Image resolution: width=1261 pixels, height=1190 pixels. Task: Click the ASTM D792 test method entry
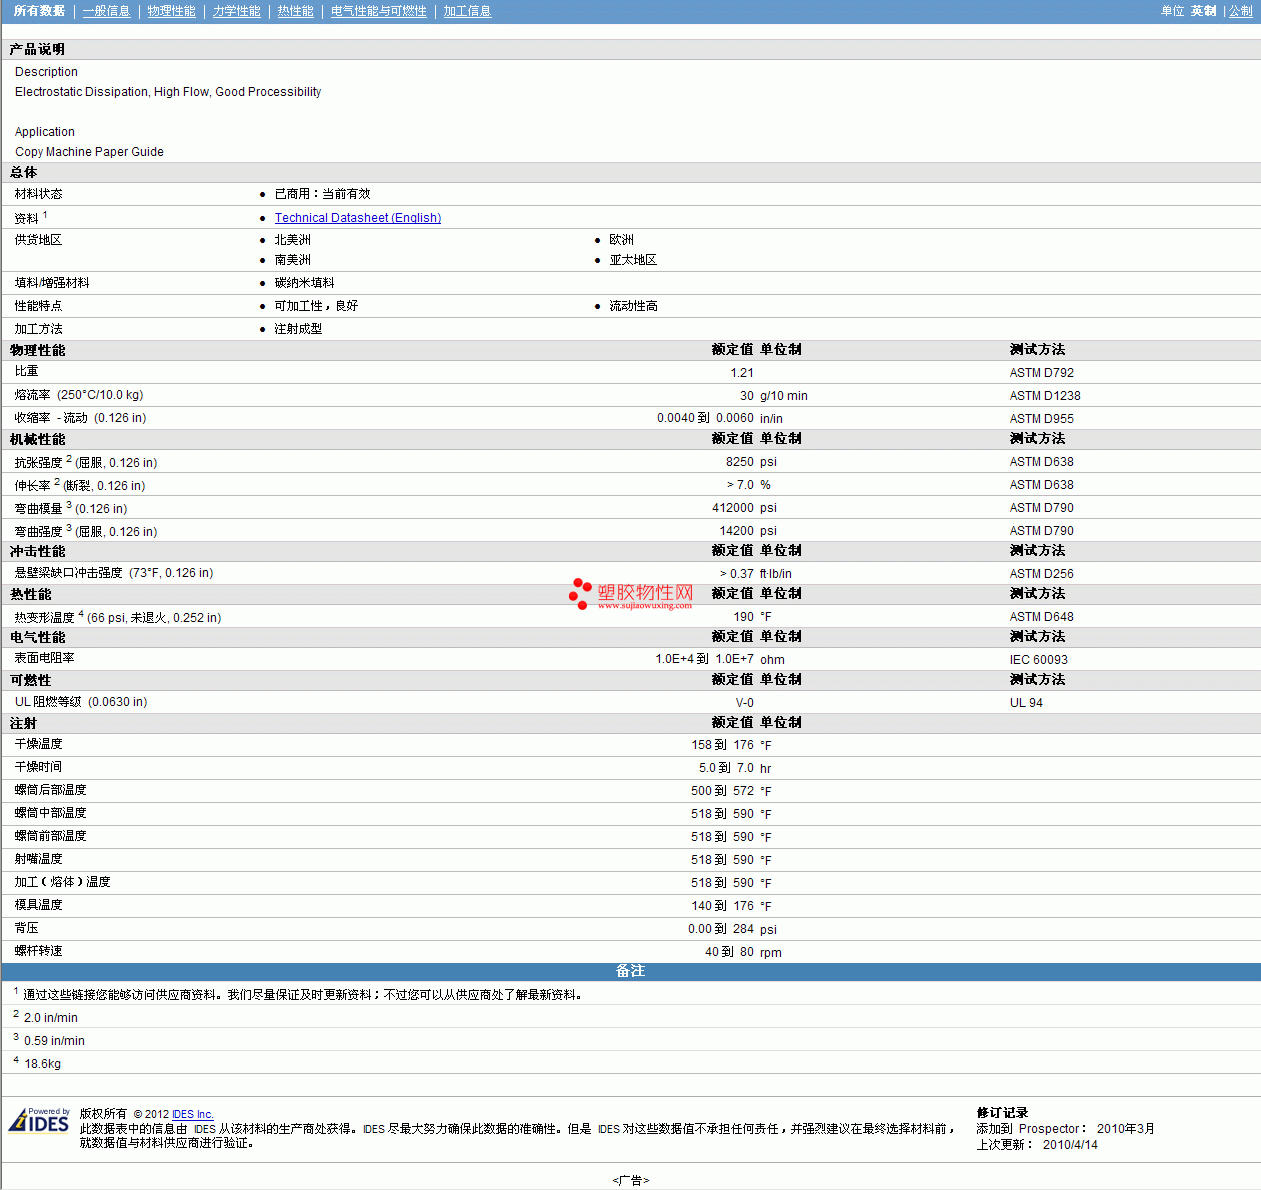[x=1041, y=373]
